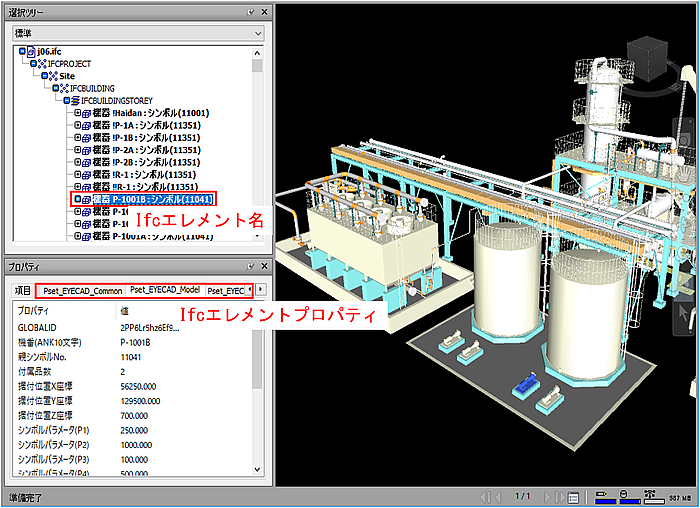Screen dimensions: 700x508
Task: Click the !P-1A row geometry icon
Action: (x=86, y=125)
